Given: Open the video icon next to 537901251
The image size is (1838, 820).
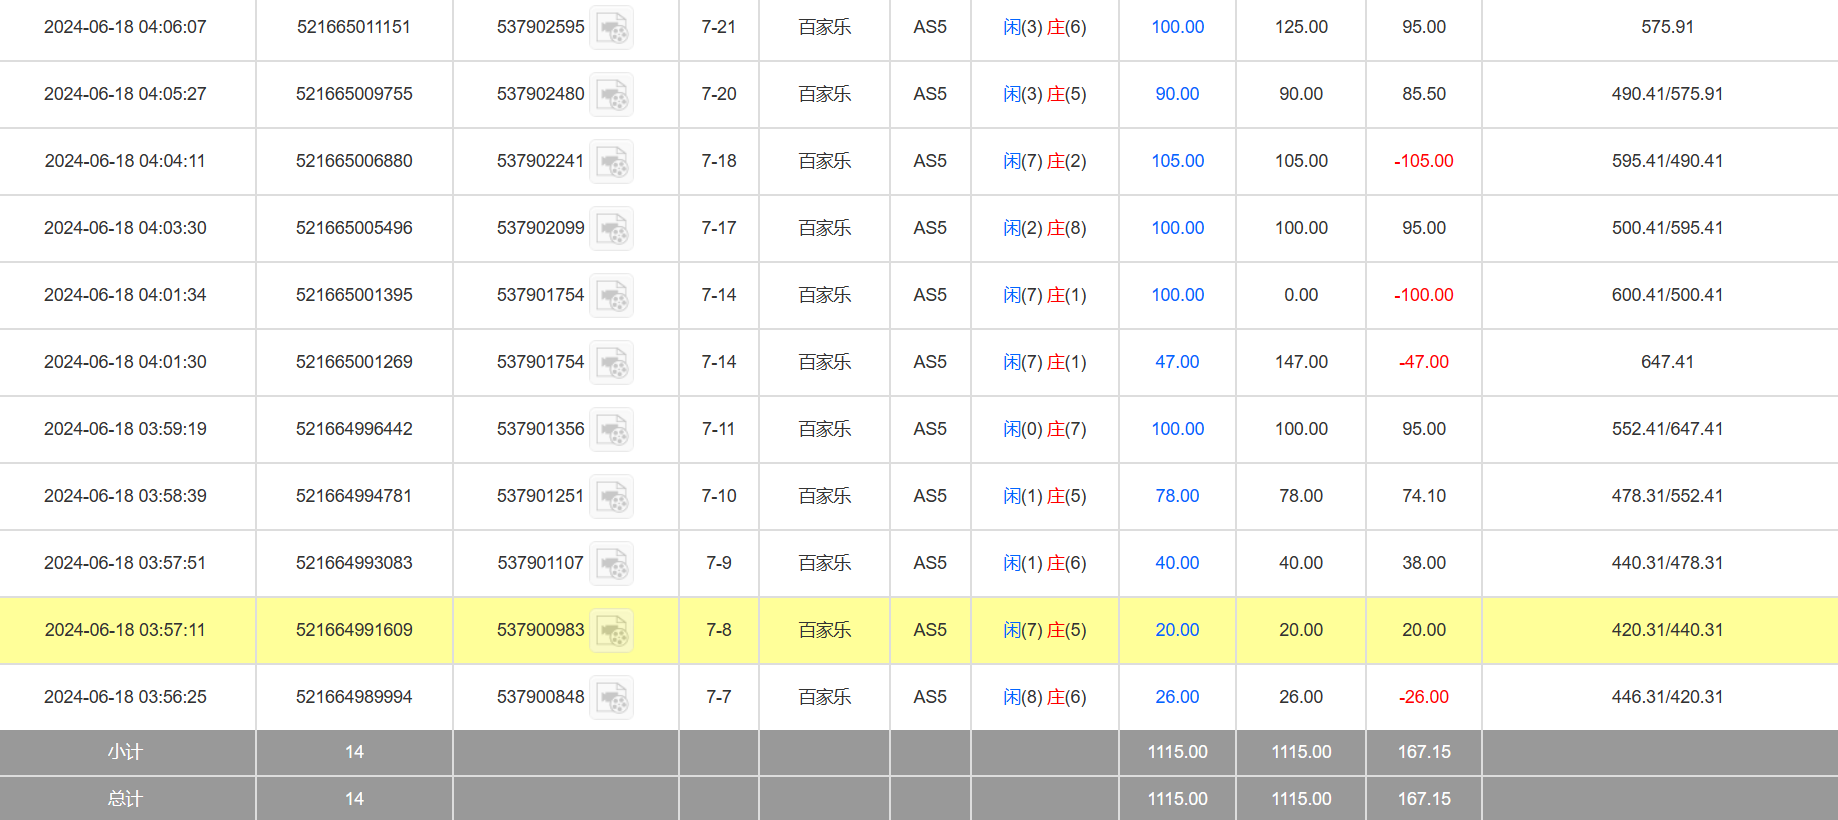Looking at the screenshot, I should click(611, 497).
